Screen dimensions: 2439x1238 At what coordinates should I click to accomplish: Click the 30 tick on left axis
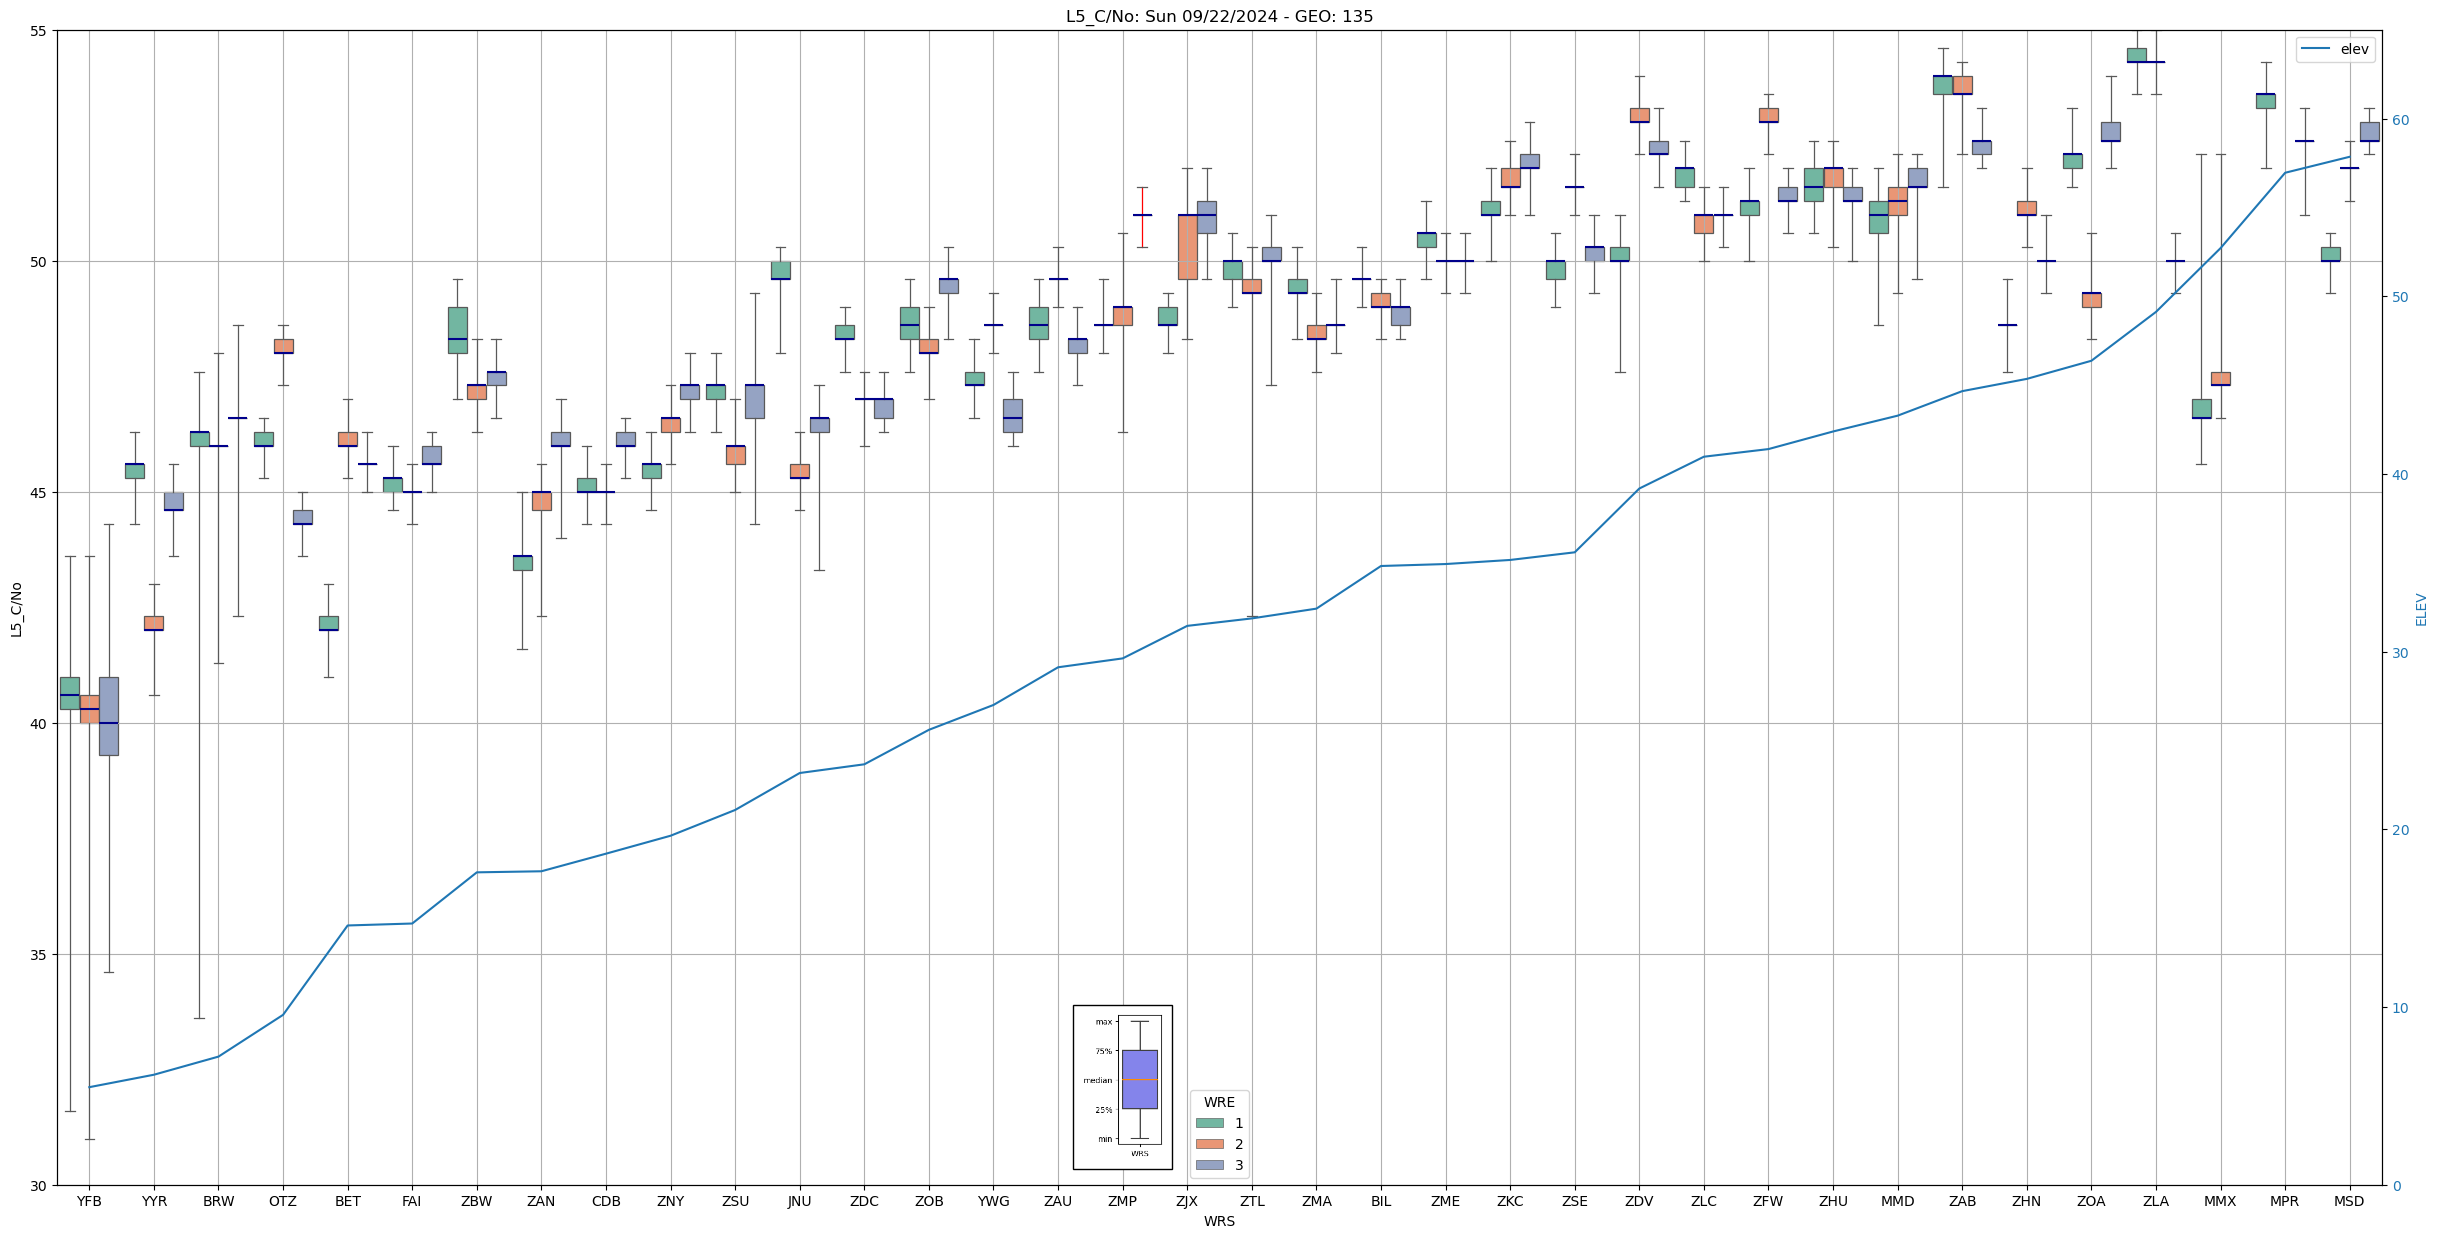click(x=37, y=1186)
